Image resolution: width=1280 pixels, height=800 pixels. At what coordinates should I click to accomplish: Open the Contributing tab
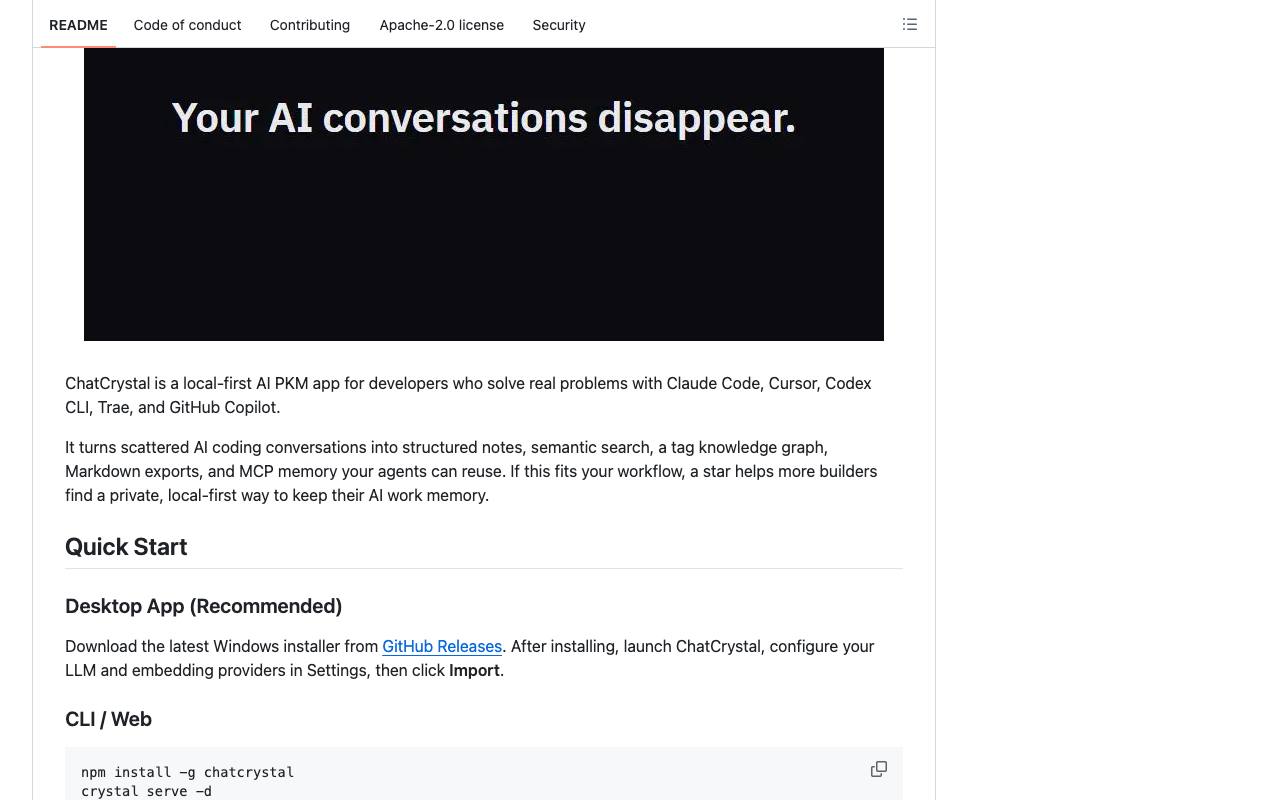(310, 25)
